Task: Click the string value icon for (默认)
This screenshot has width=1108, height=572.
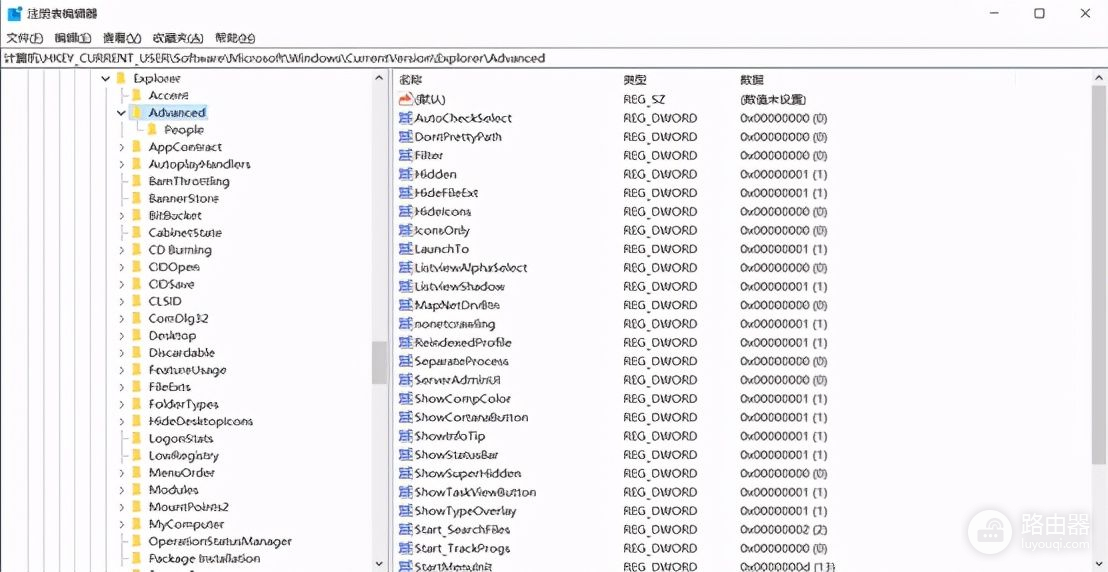Action: pos(405,99)
